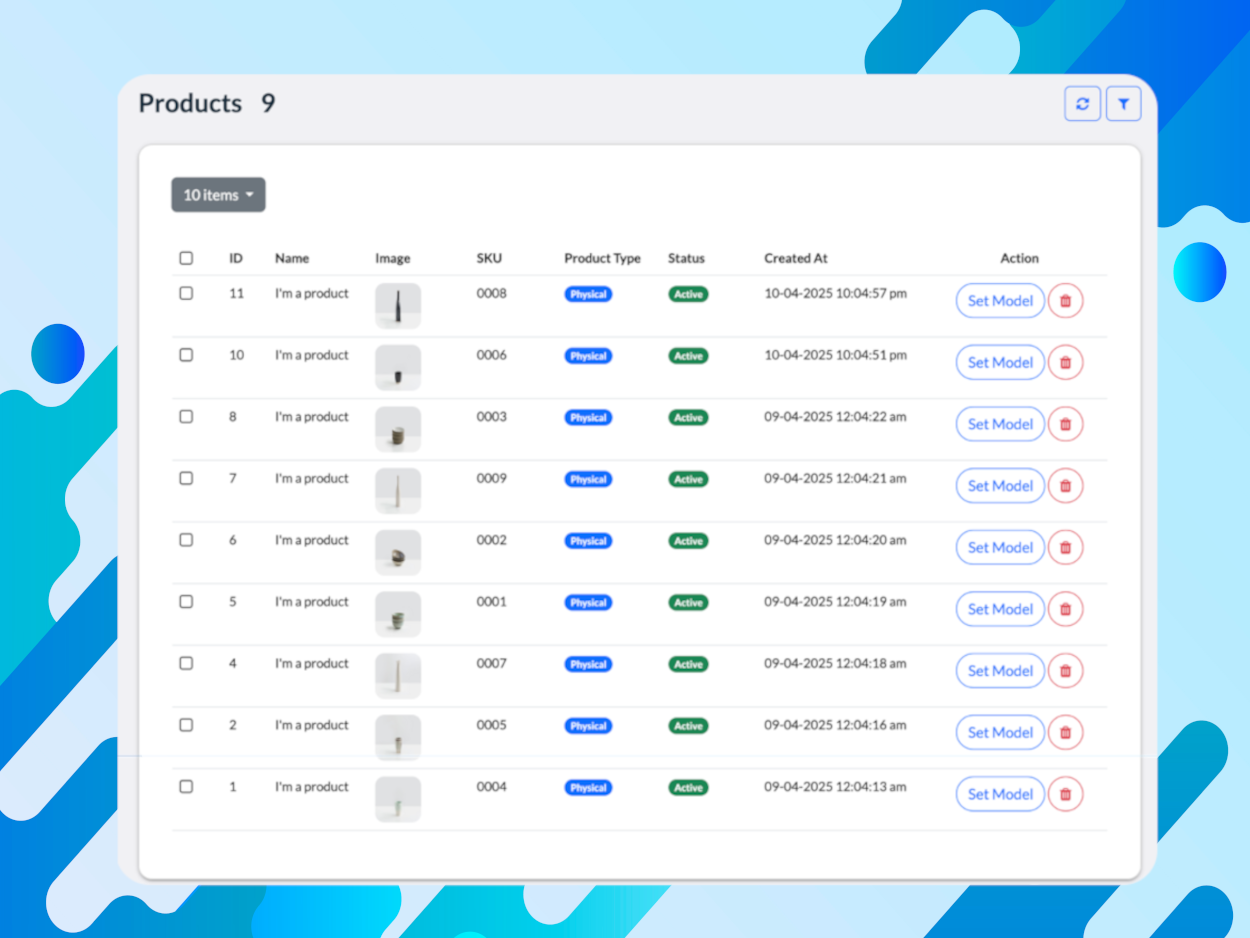This screenshot has height=938, width=1250.
Task: Click product image thumbnail for SKU 0007
Action: click(x=398, y=676)
